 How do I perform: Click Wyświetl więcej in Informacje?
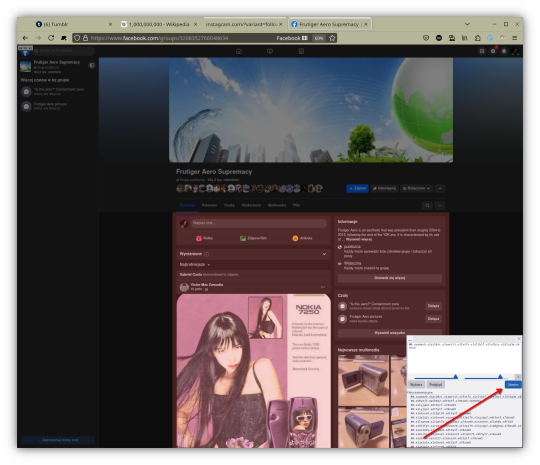coord(359,239)
